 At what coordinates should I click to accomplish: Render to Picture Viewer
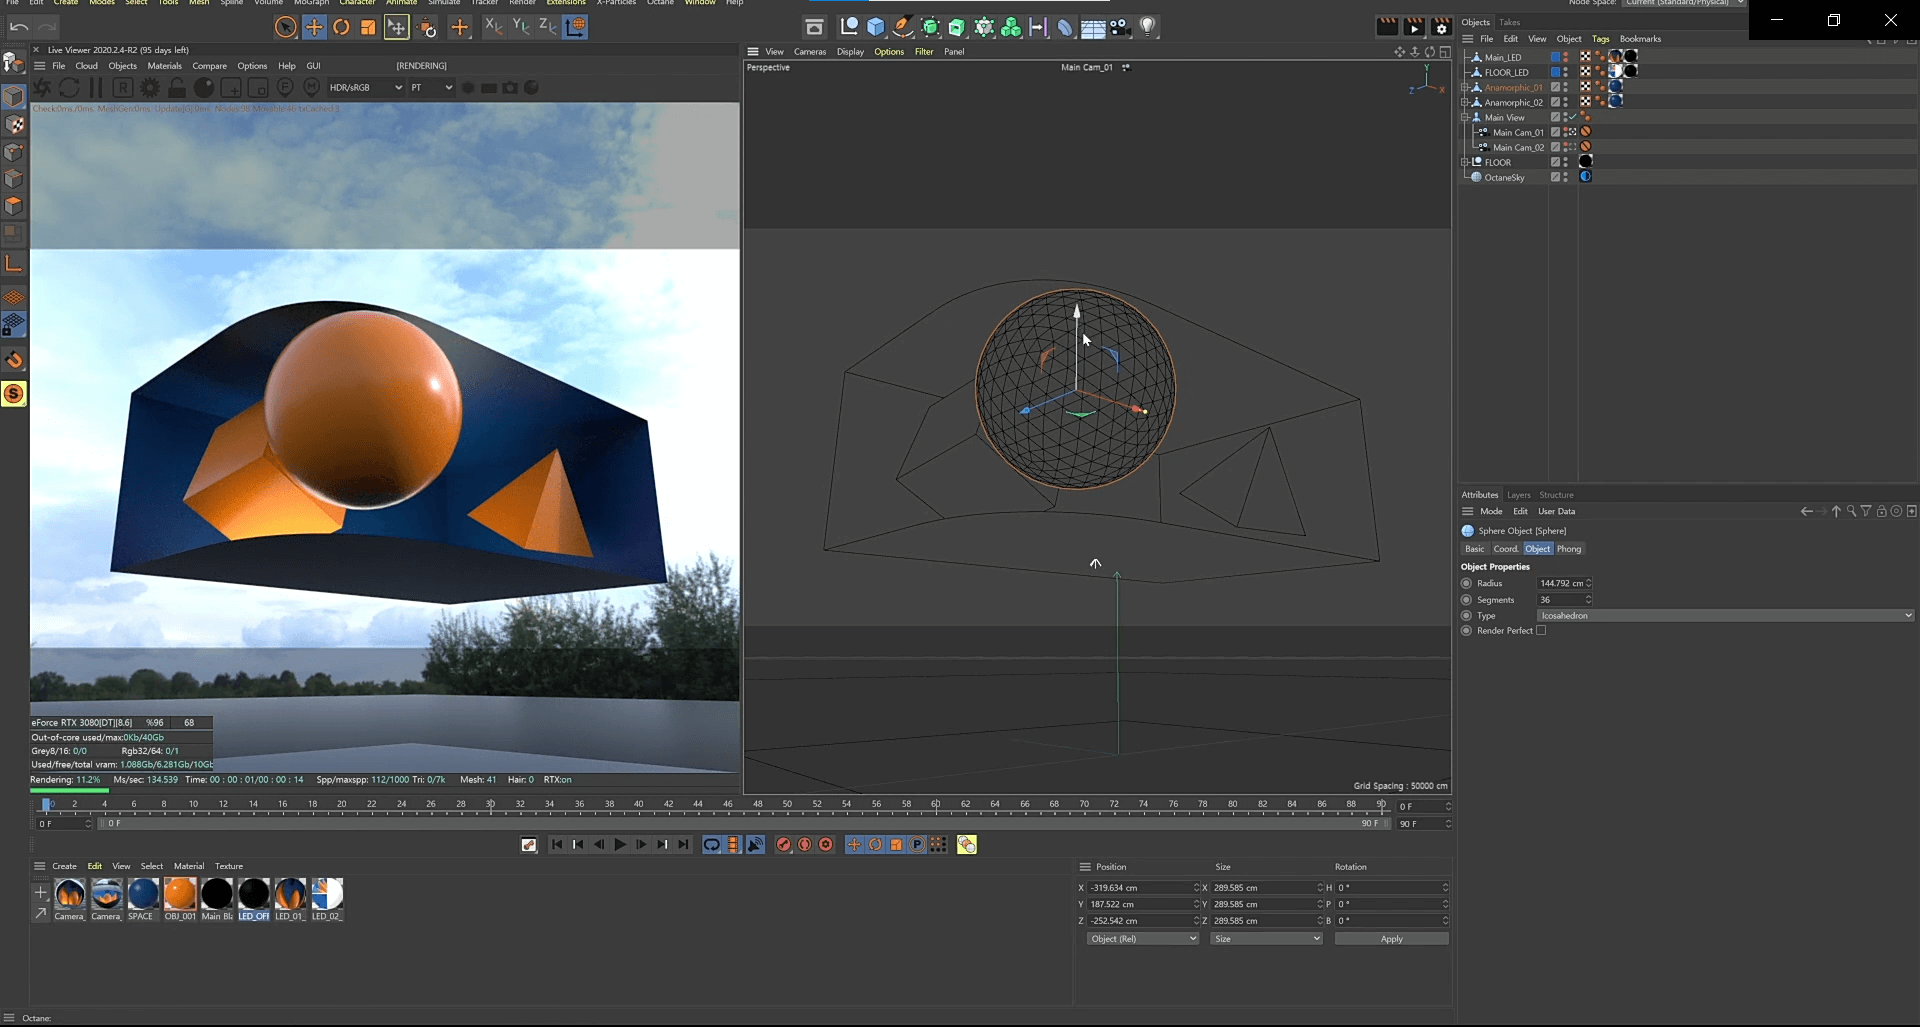pyautogui.click(x=1414, y=27)
